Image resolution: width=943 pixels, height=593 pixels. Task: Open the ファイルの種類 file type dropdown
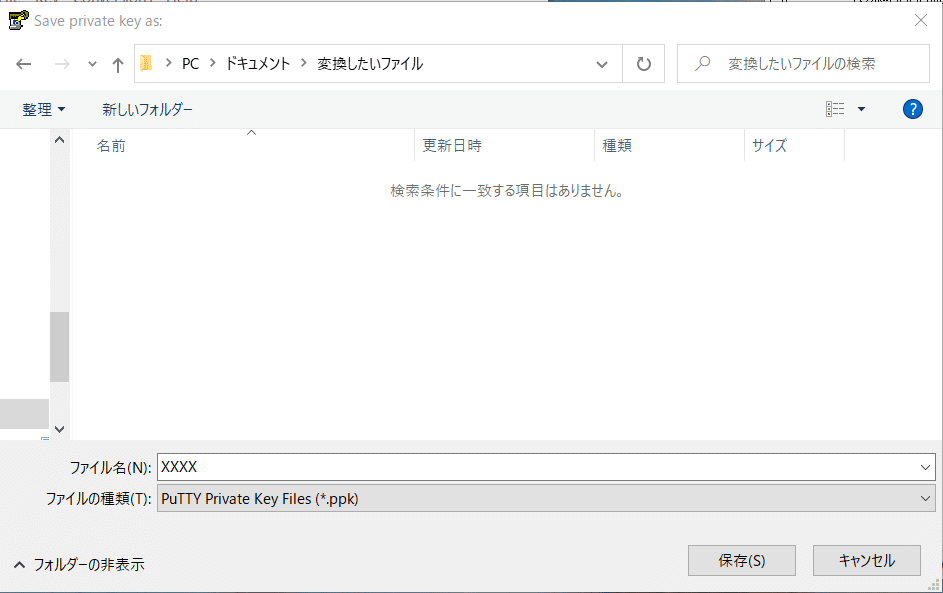[925, 498]
